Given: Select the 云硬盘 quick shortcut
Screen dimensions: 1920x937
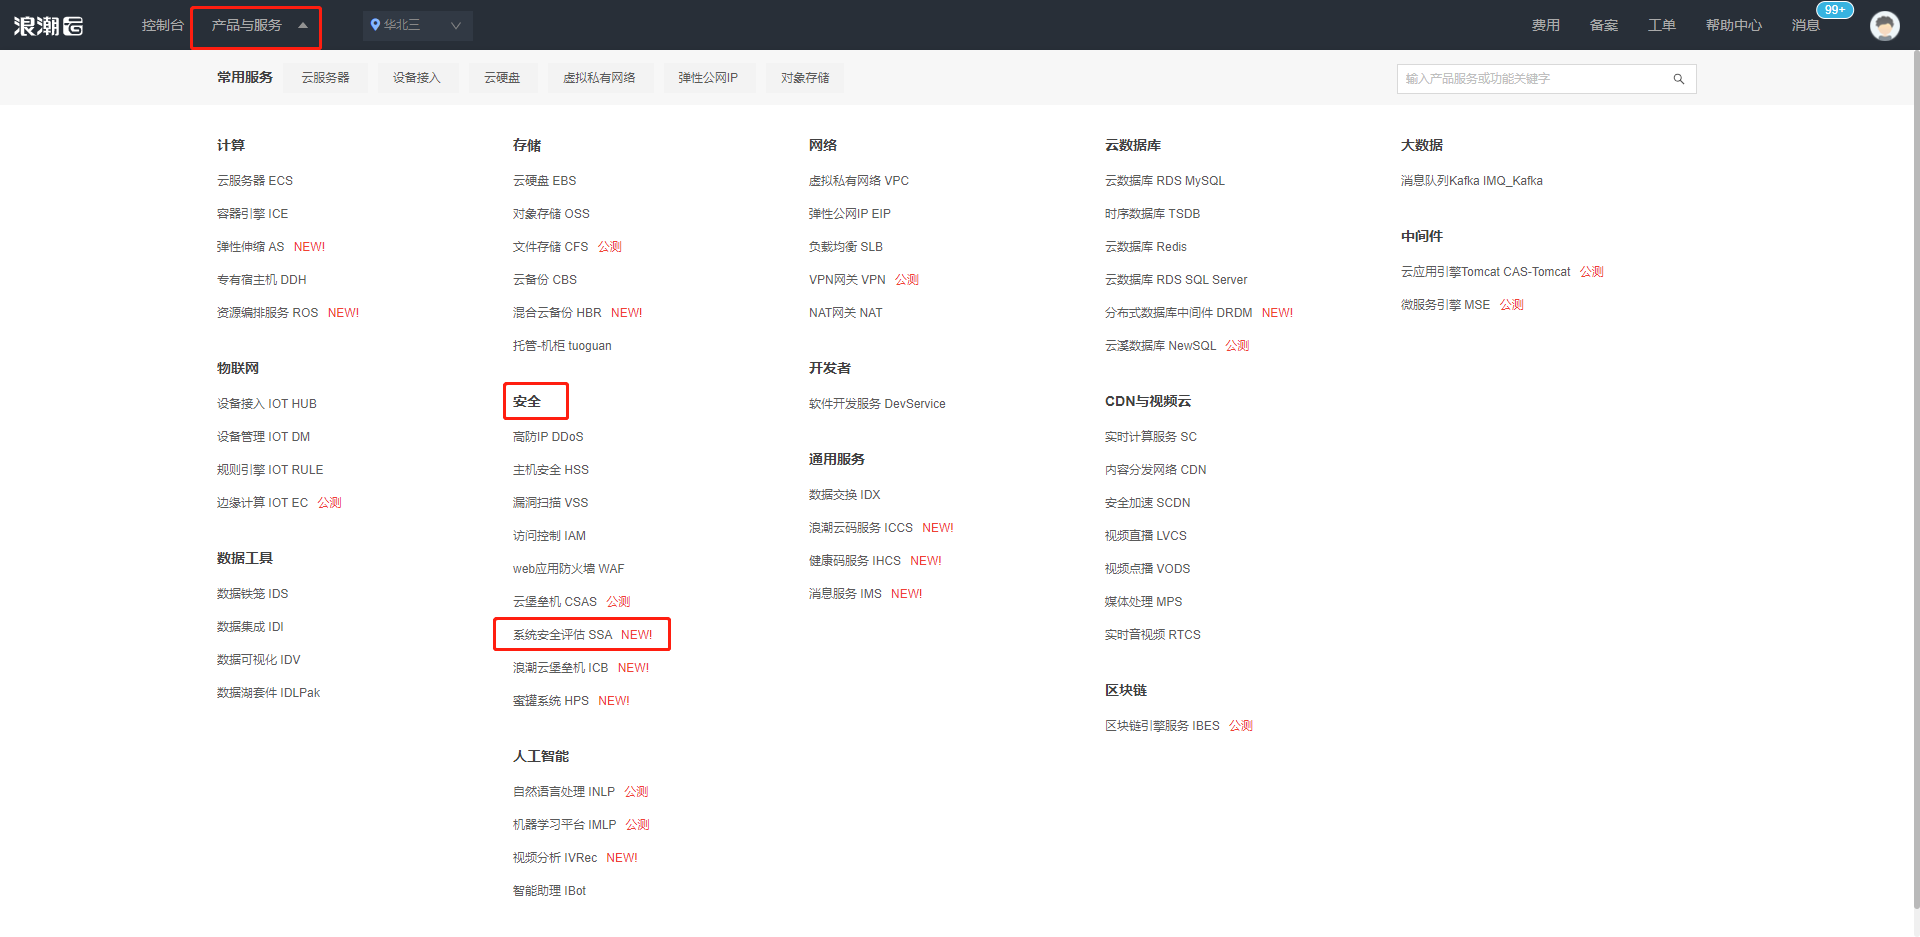Looking at the screenshot, I should (502, 78).
